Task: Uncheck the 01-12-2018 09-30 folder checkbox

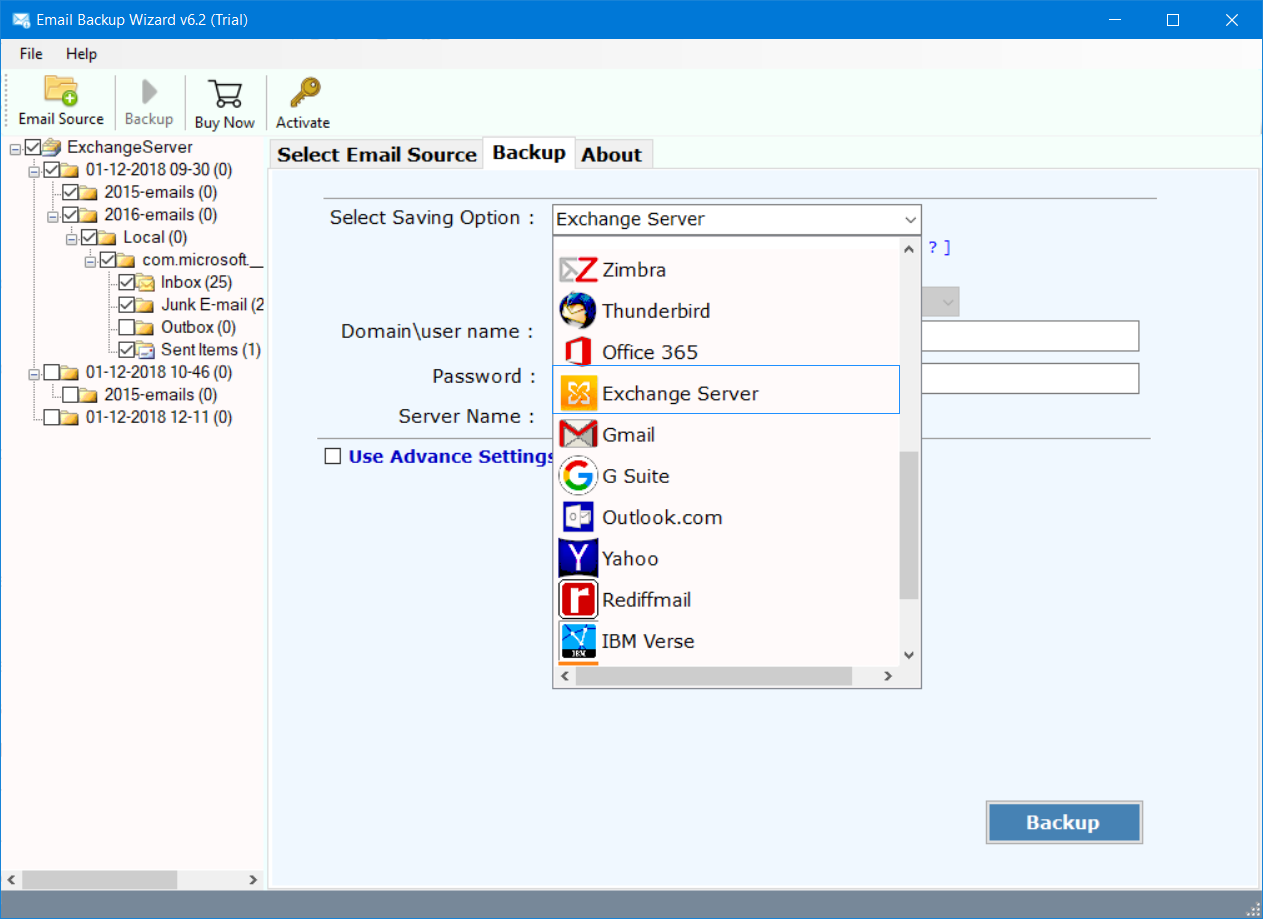Action: pyautogui.click(x=52, y=170)
